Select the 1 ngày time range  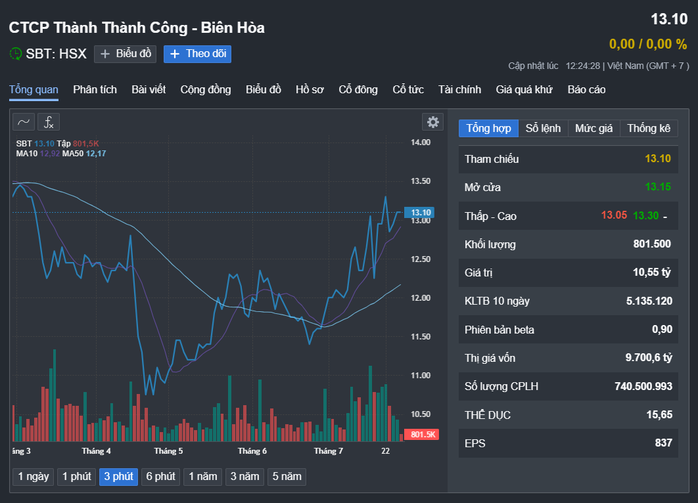pyautogui.click(x=33, y=477)
